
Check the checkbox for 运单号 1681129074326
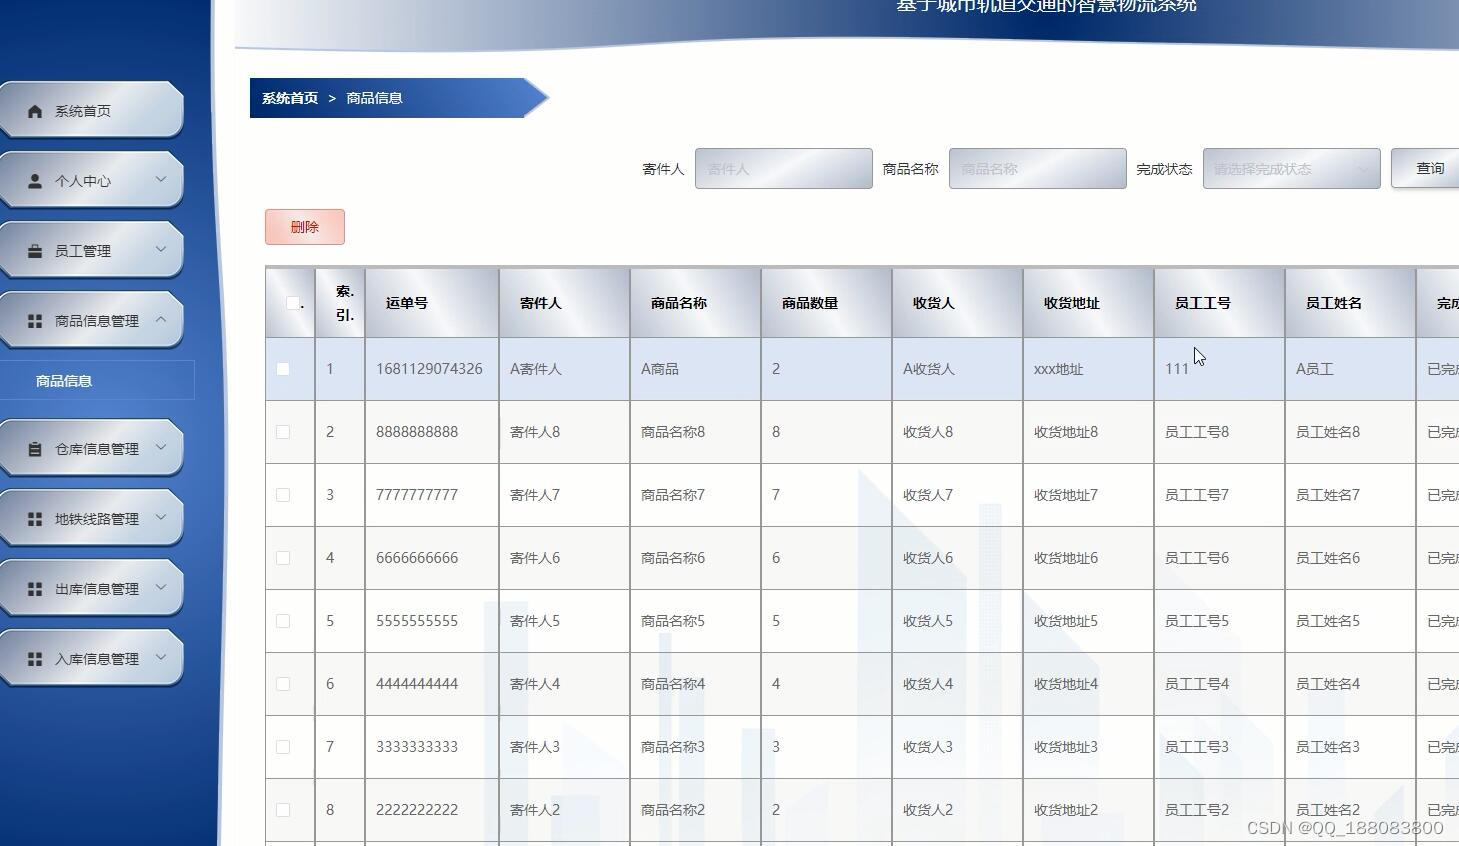283,369
